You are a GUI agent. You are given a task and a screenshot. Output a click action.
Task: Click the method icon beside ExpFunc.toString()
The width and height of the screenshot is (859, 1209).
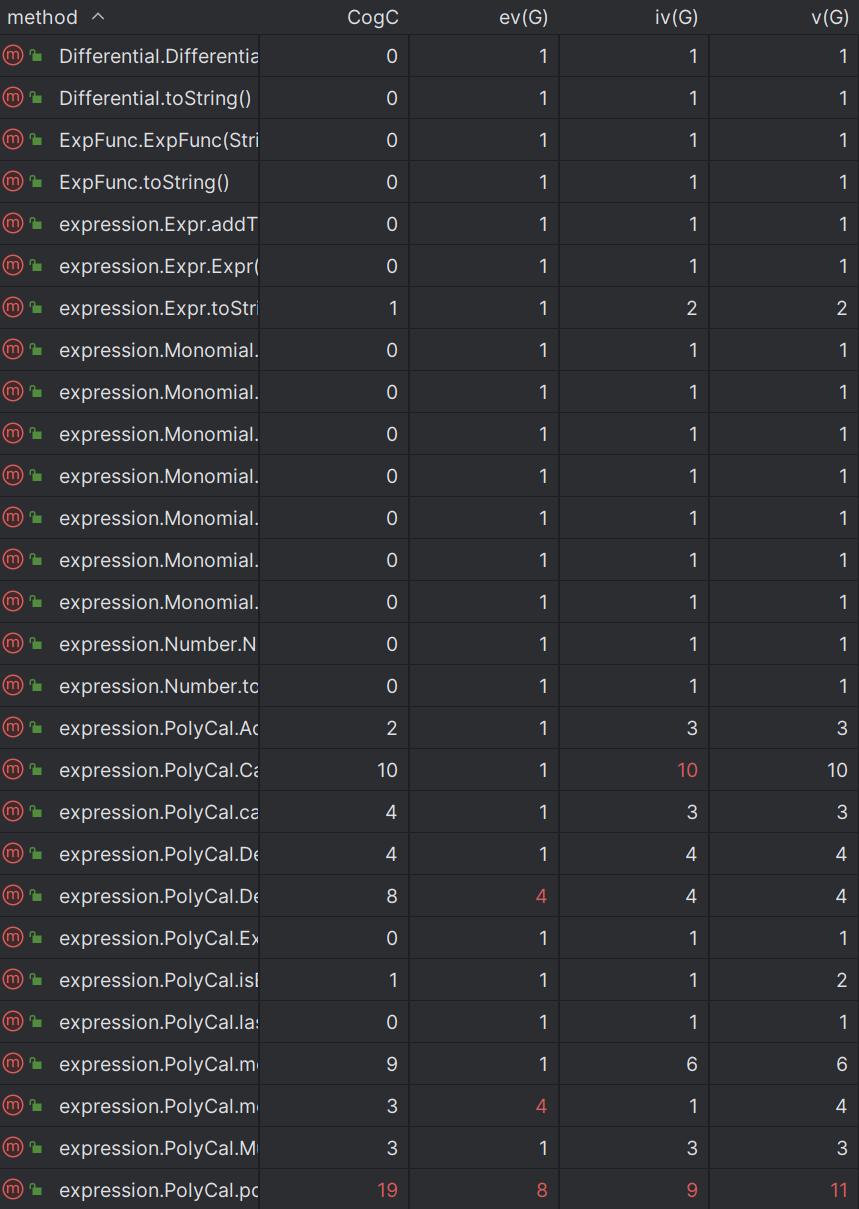click(x=13, y=182)
